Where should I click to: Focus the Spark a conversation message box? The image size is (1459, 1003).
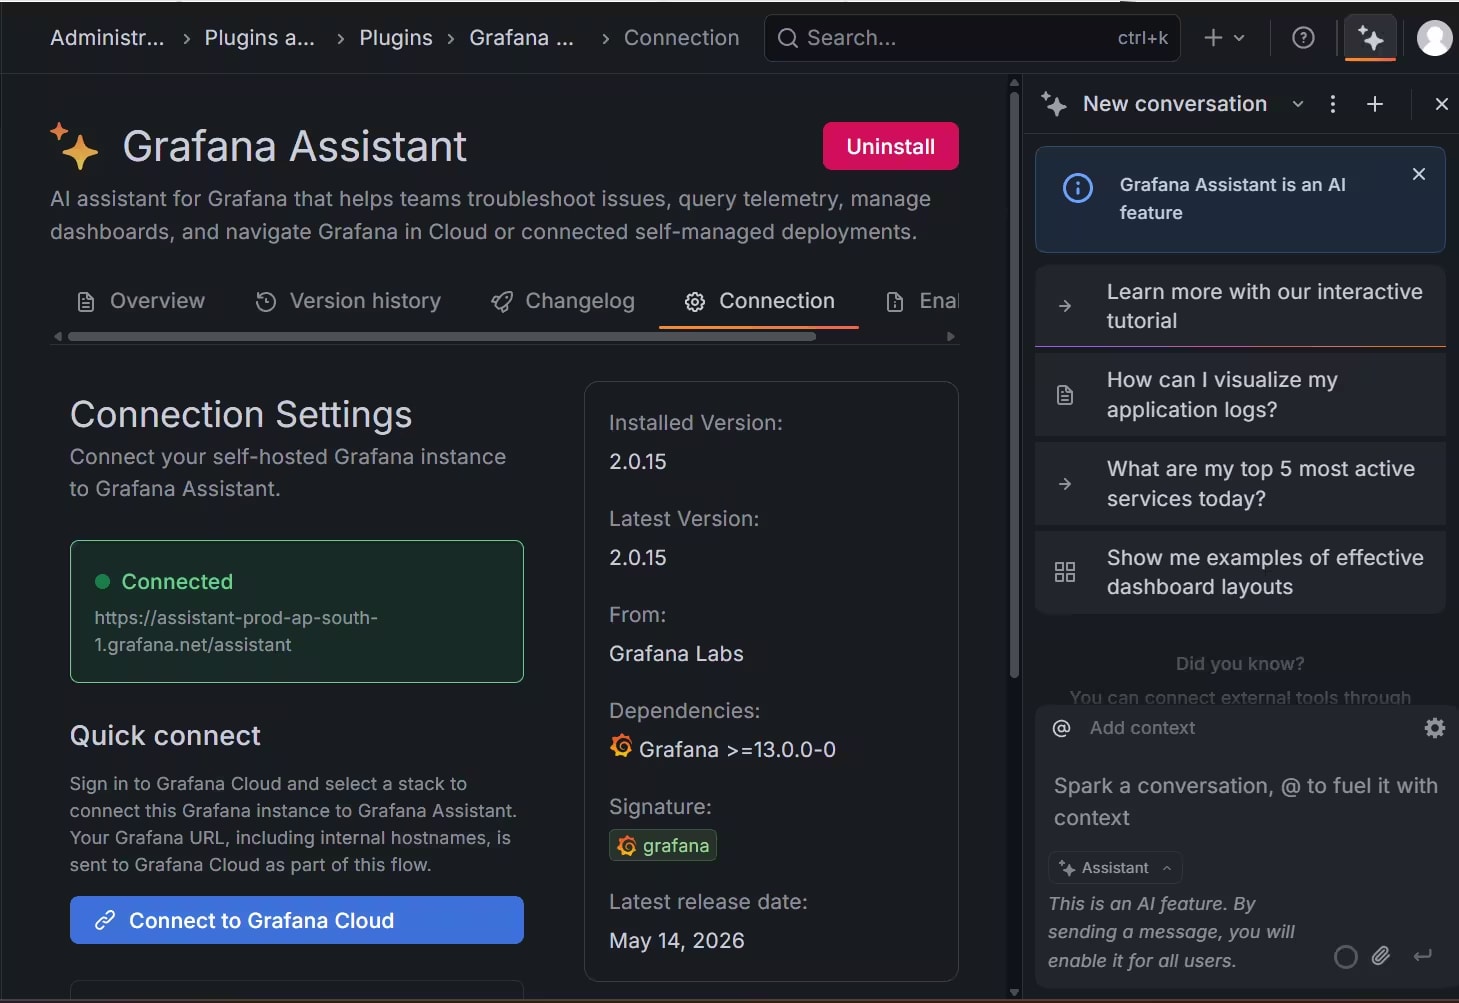[x=1246, y=802]
